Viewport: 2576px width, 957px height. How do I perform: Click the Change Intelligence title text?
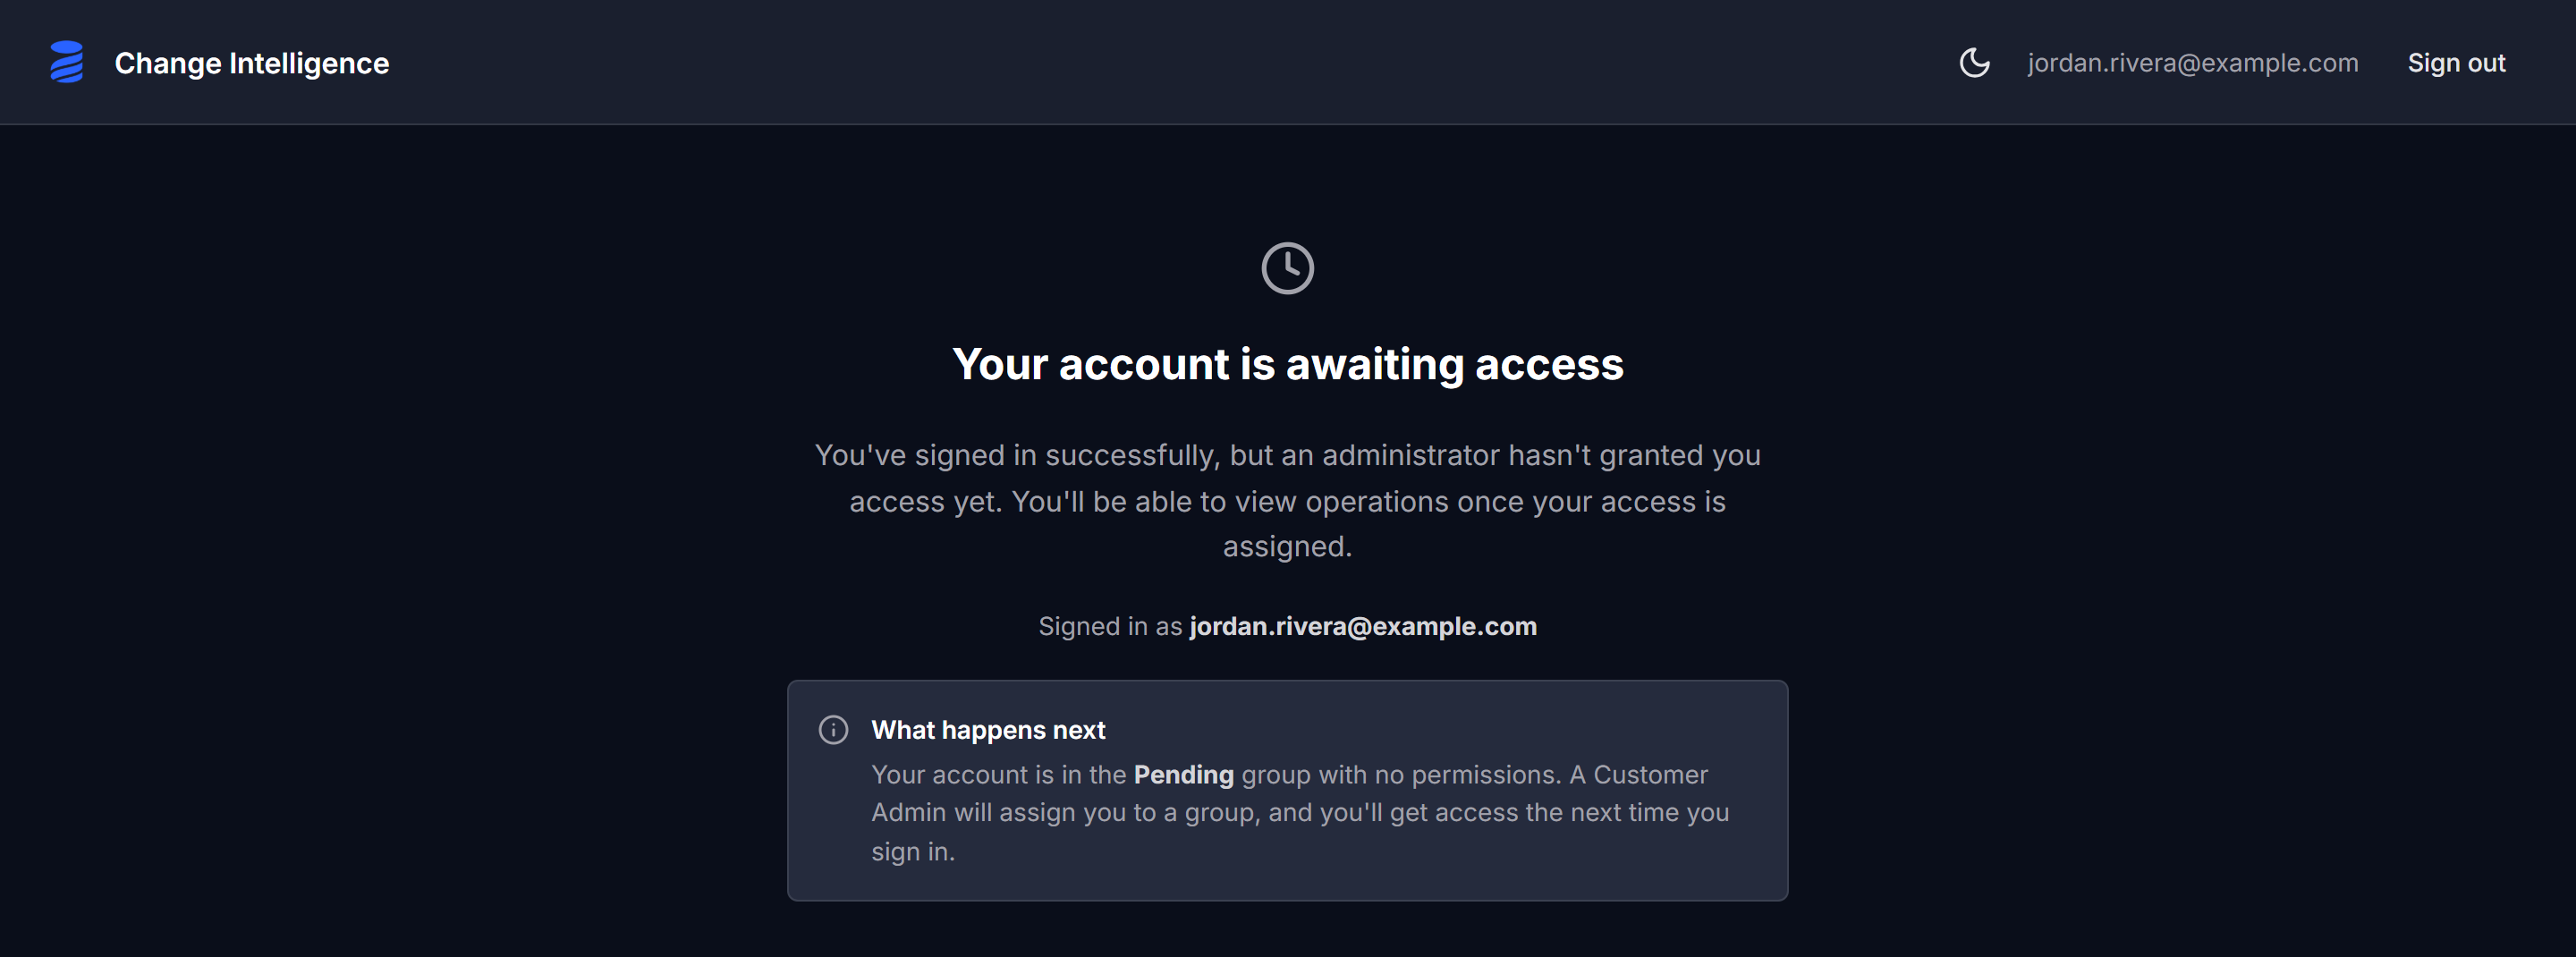click(251, 63)
